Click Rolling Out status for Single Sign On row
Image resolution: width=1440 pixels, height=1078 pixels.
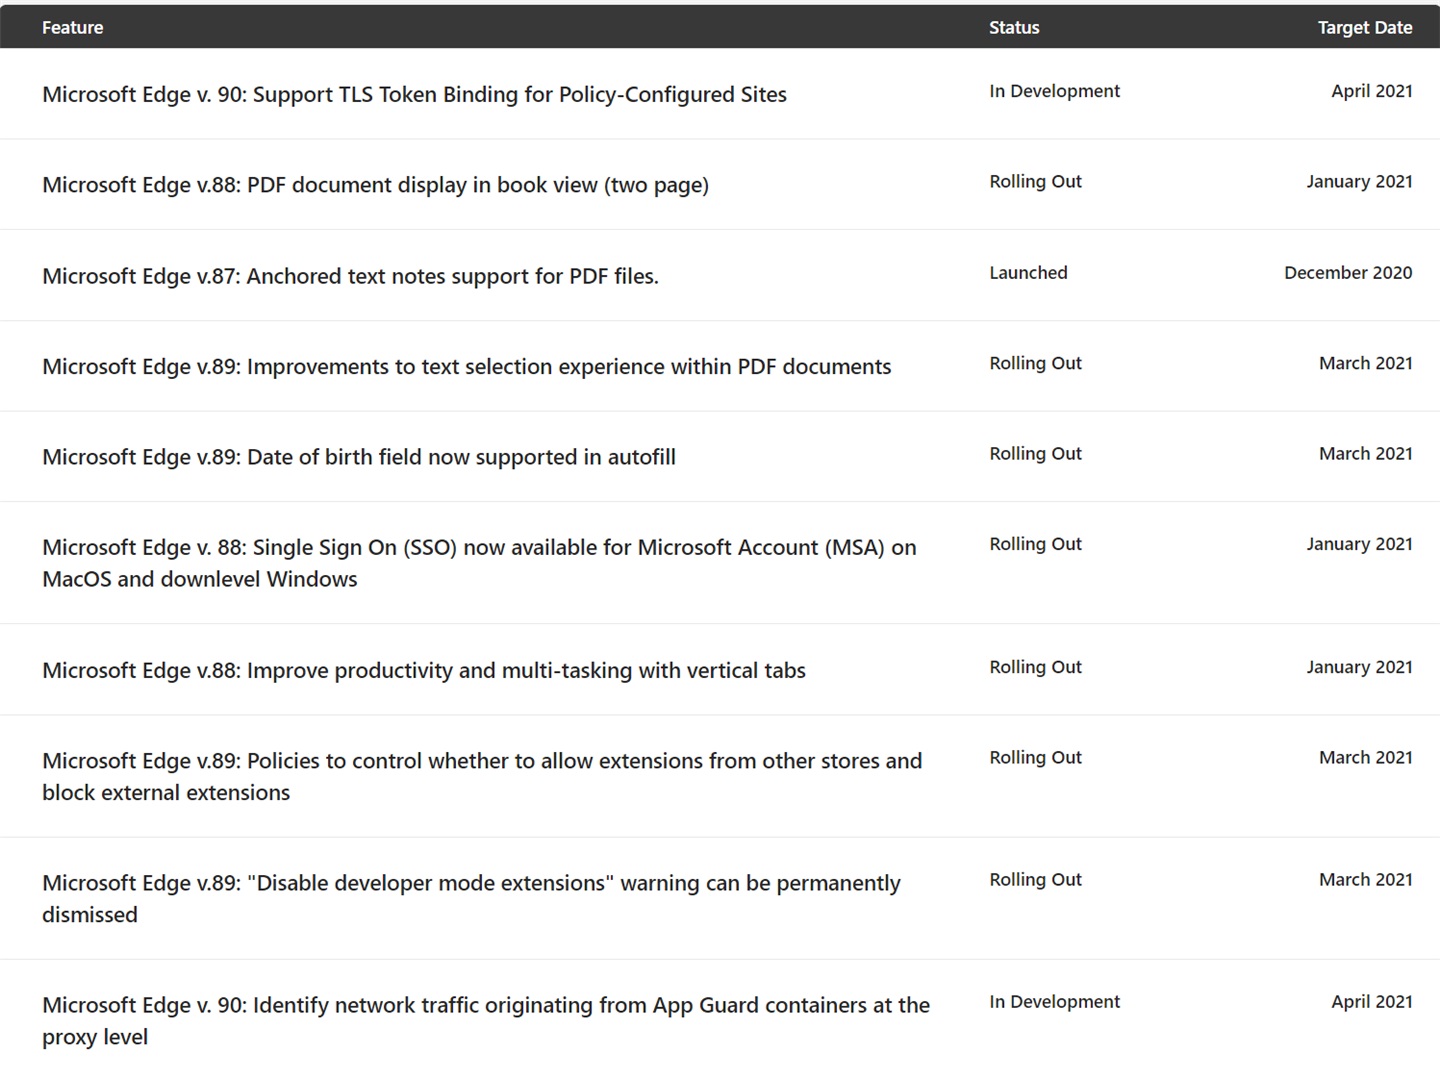(1035, 545)
